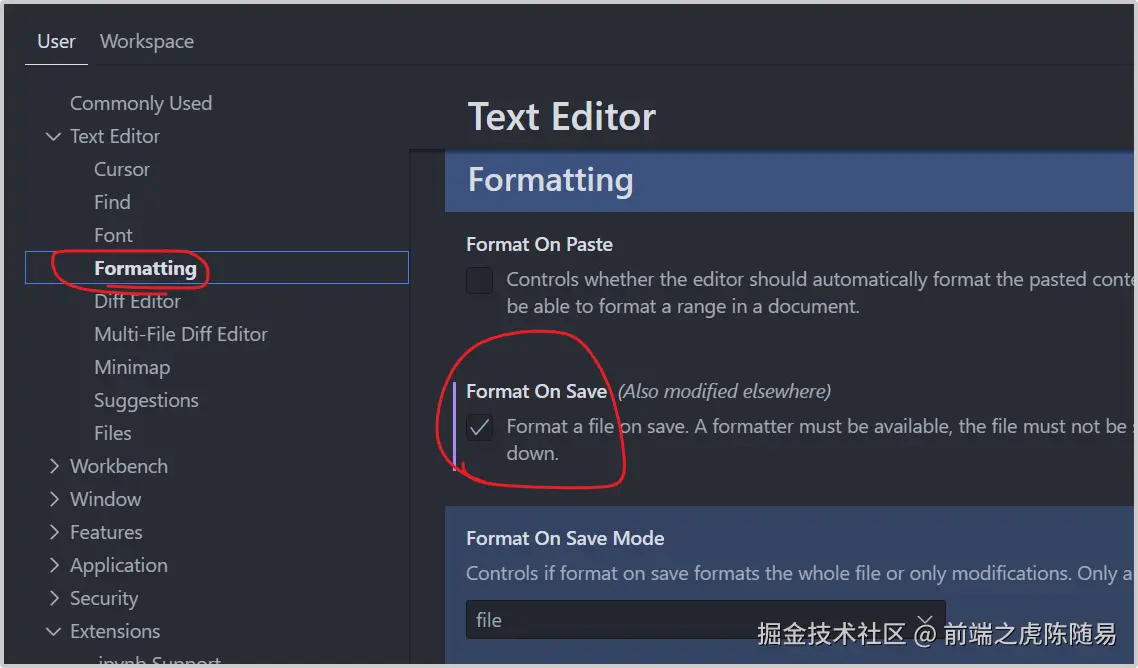Open the Suggestions settings section
1138x668 pixels.
(x=146, y=400)
